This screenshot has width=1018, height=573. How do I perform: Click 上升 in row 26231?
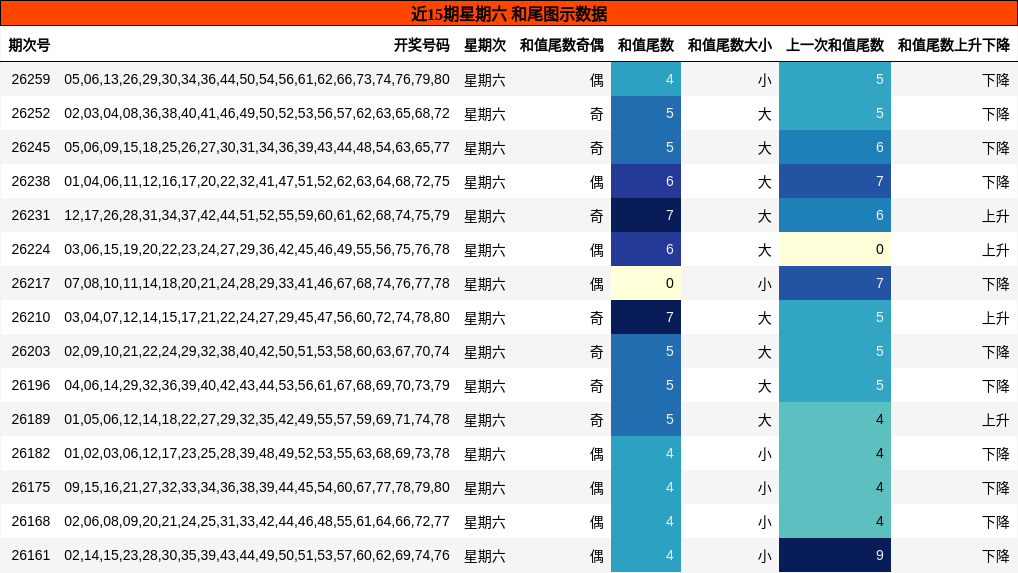coord(996,215)
